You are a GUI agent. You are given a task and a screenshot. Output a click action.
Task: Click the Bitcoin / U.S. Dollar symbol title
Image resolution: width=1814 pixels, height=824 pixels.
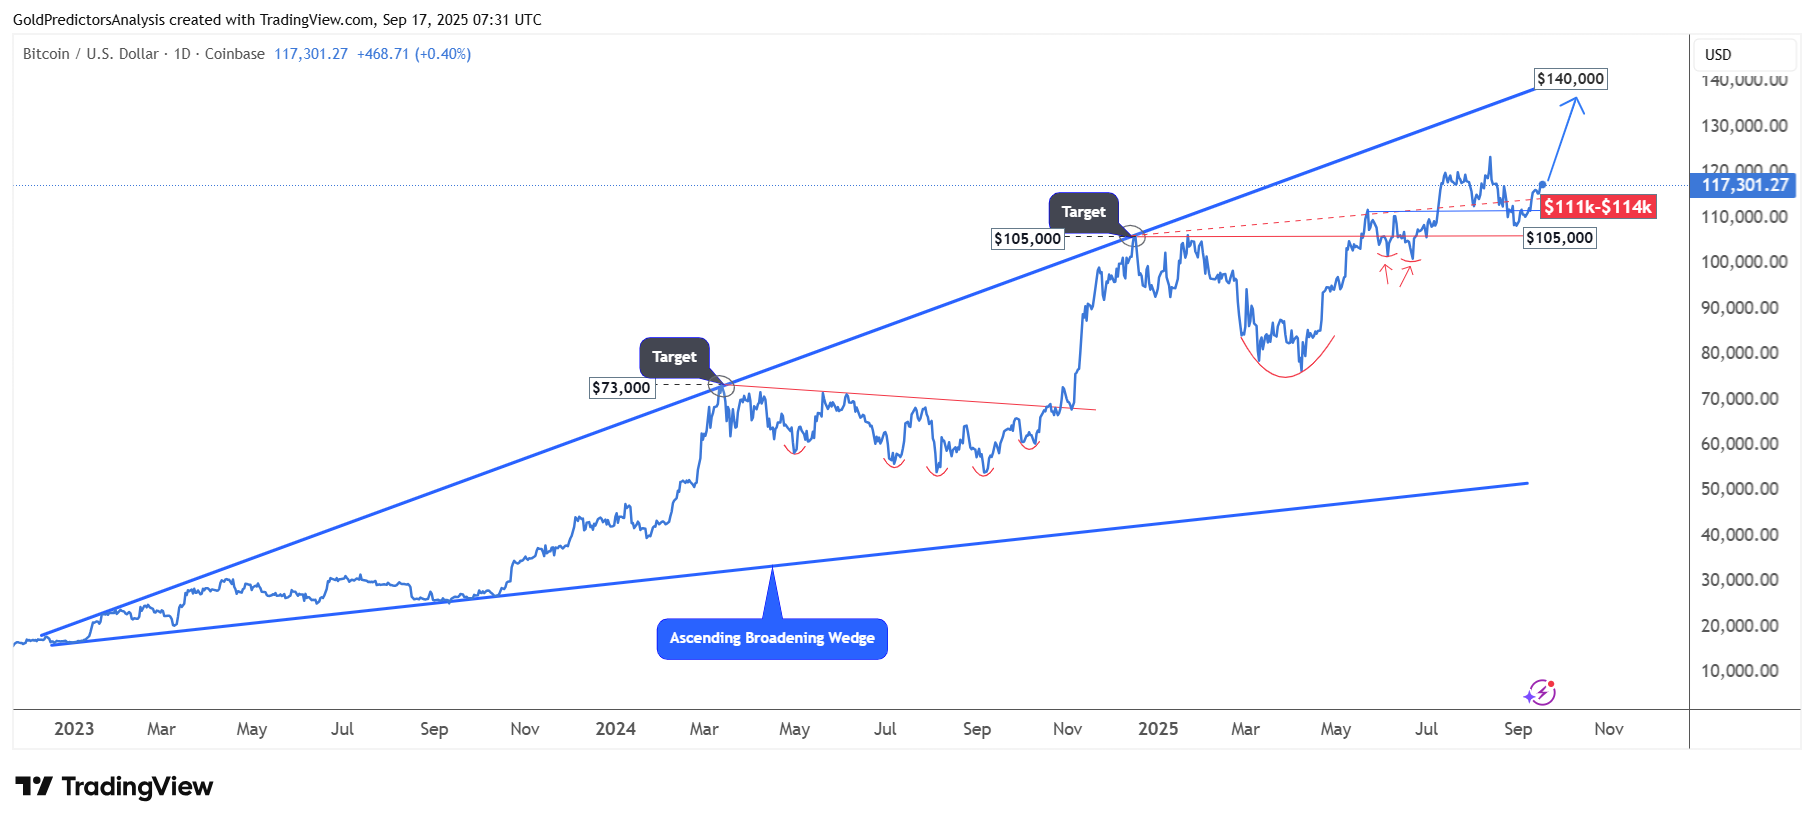coord(90,54)
